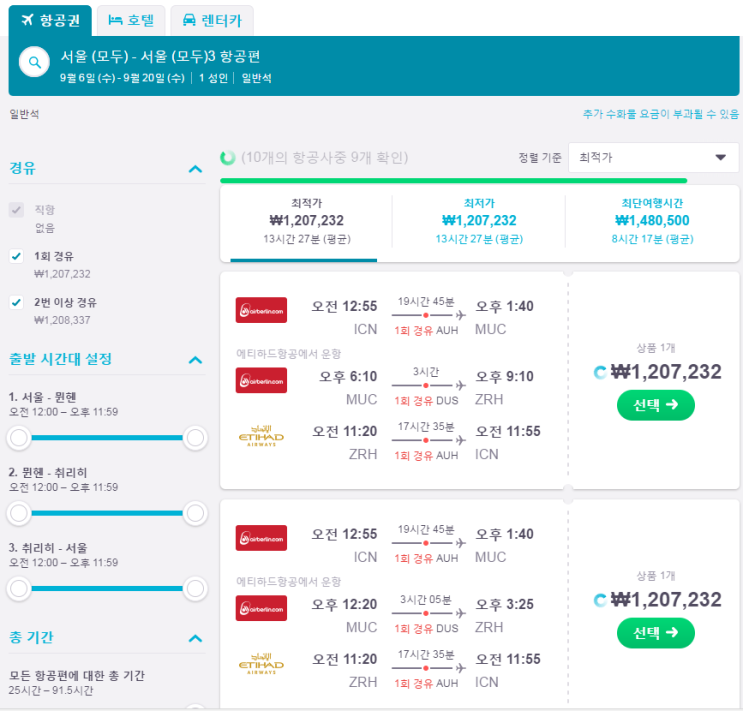743x711 pixels.
Task: Open the extra baggage fee notice link
Action: pyautogui.click(x=660, y=115)
